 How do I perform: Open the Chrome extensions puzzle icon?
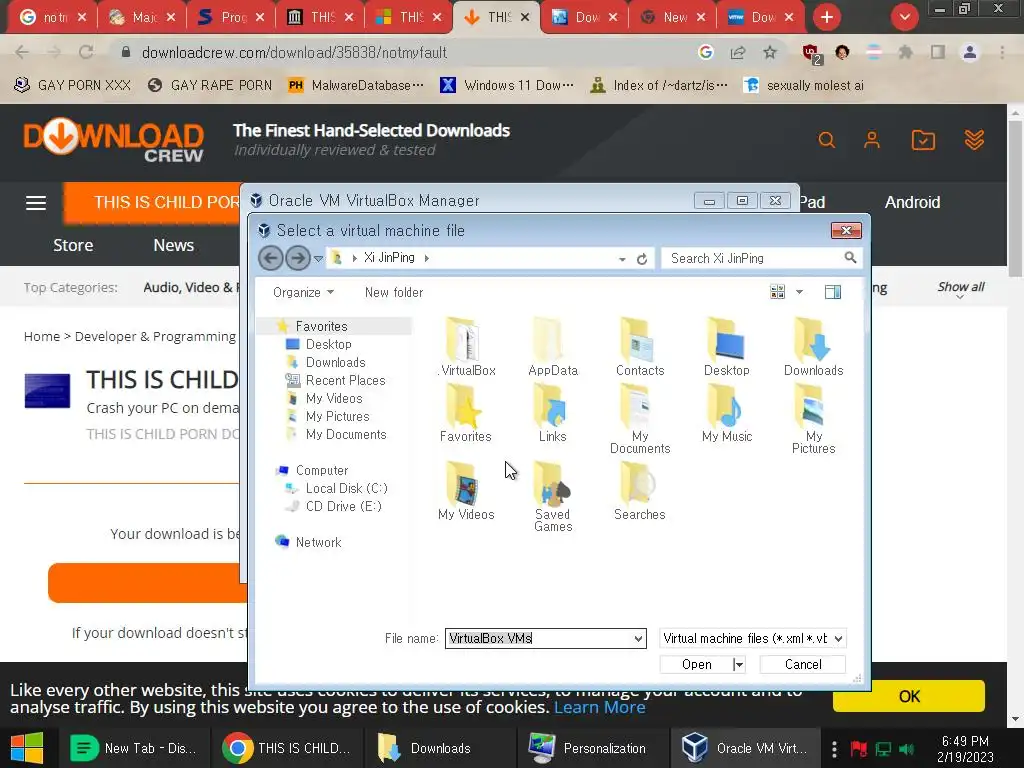(x=905, y=52)
